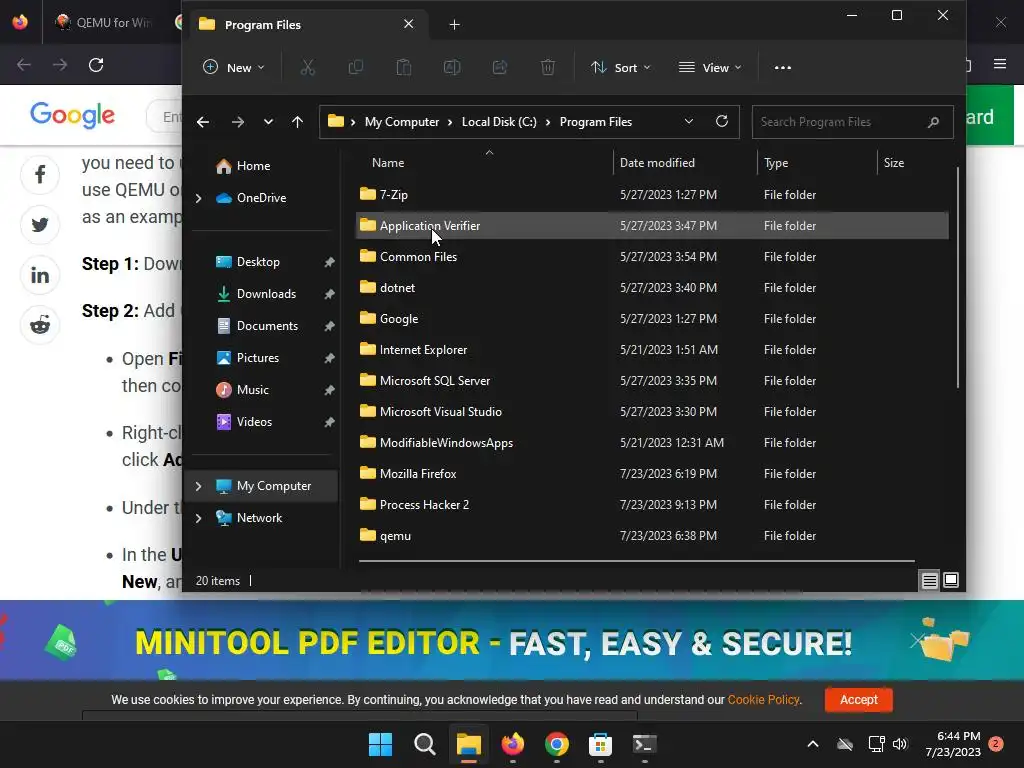Accept cookies on the web page
The image size is (1024, 768).
pyautogui.click(x=858, y=699)
